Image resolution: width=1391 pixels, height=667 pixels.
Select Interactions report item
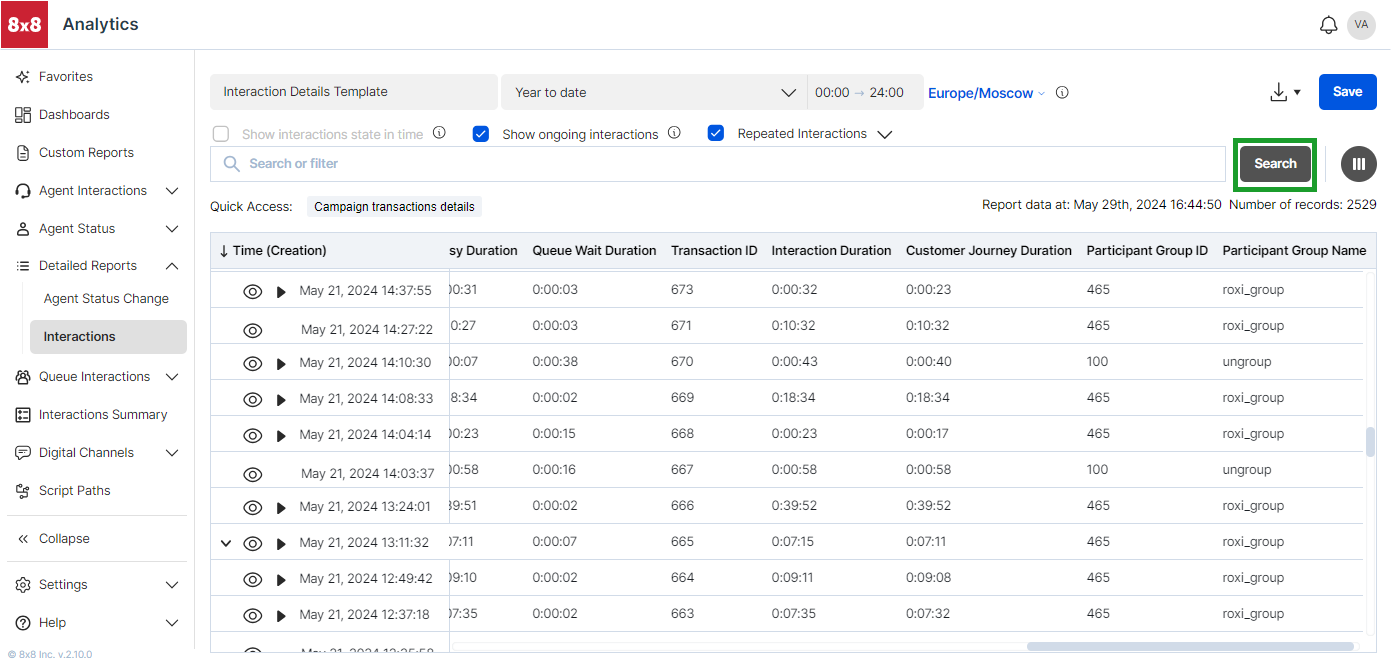coord(108,337)
